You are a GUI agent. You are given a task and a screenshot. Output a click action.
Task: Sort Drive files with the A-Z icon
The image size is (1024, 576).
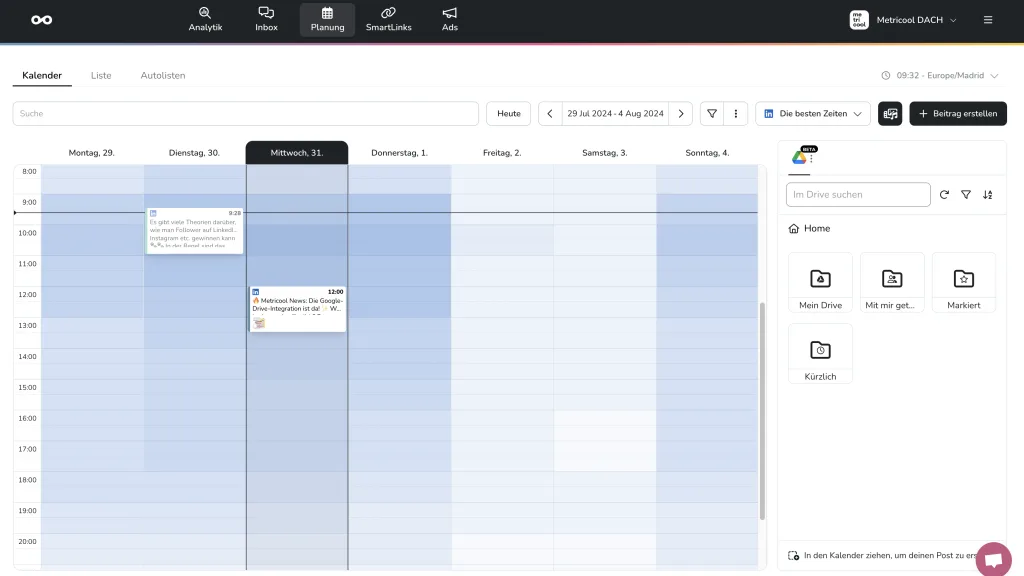click(988, 195)
